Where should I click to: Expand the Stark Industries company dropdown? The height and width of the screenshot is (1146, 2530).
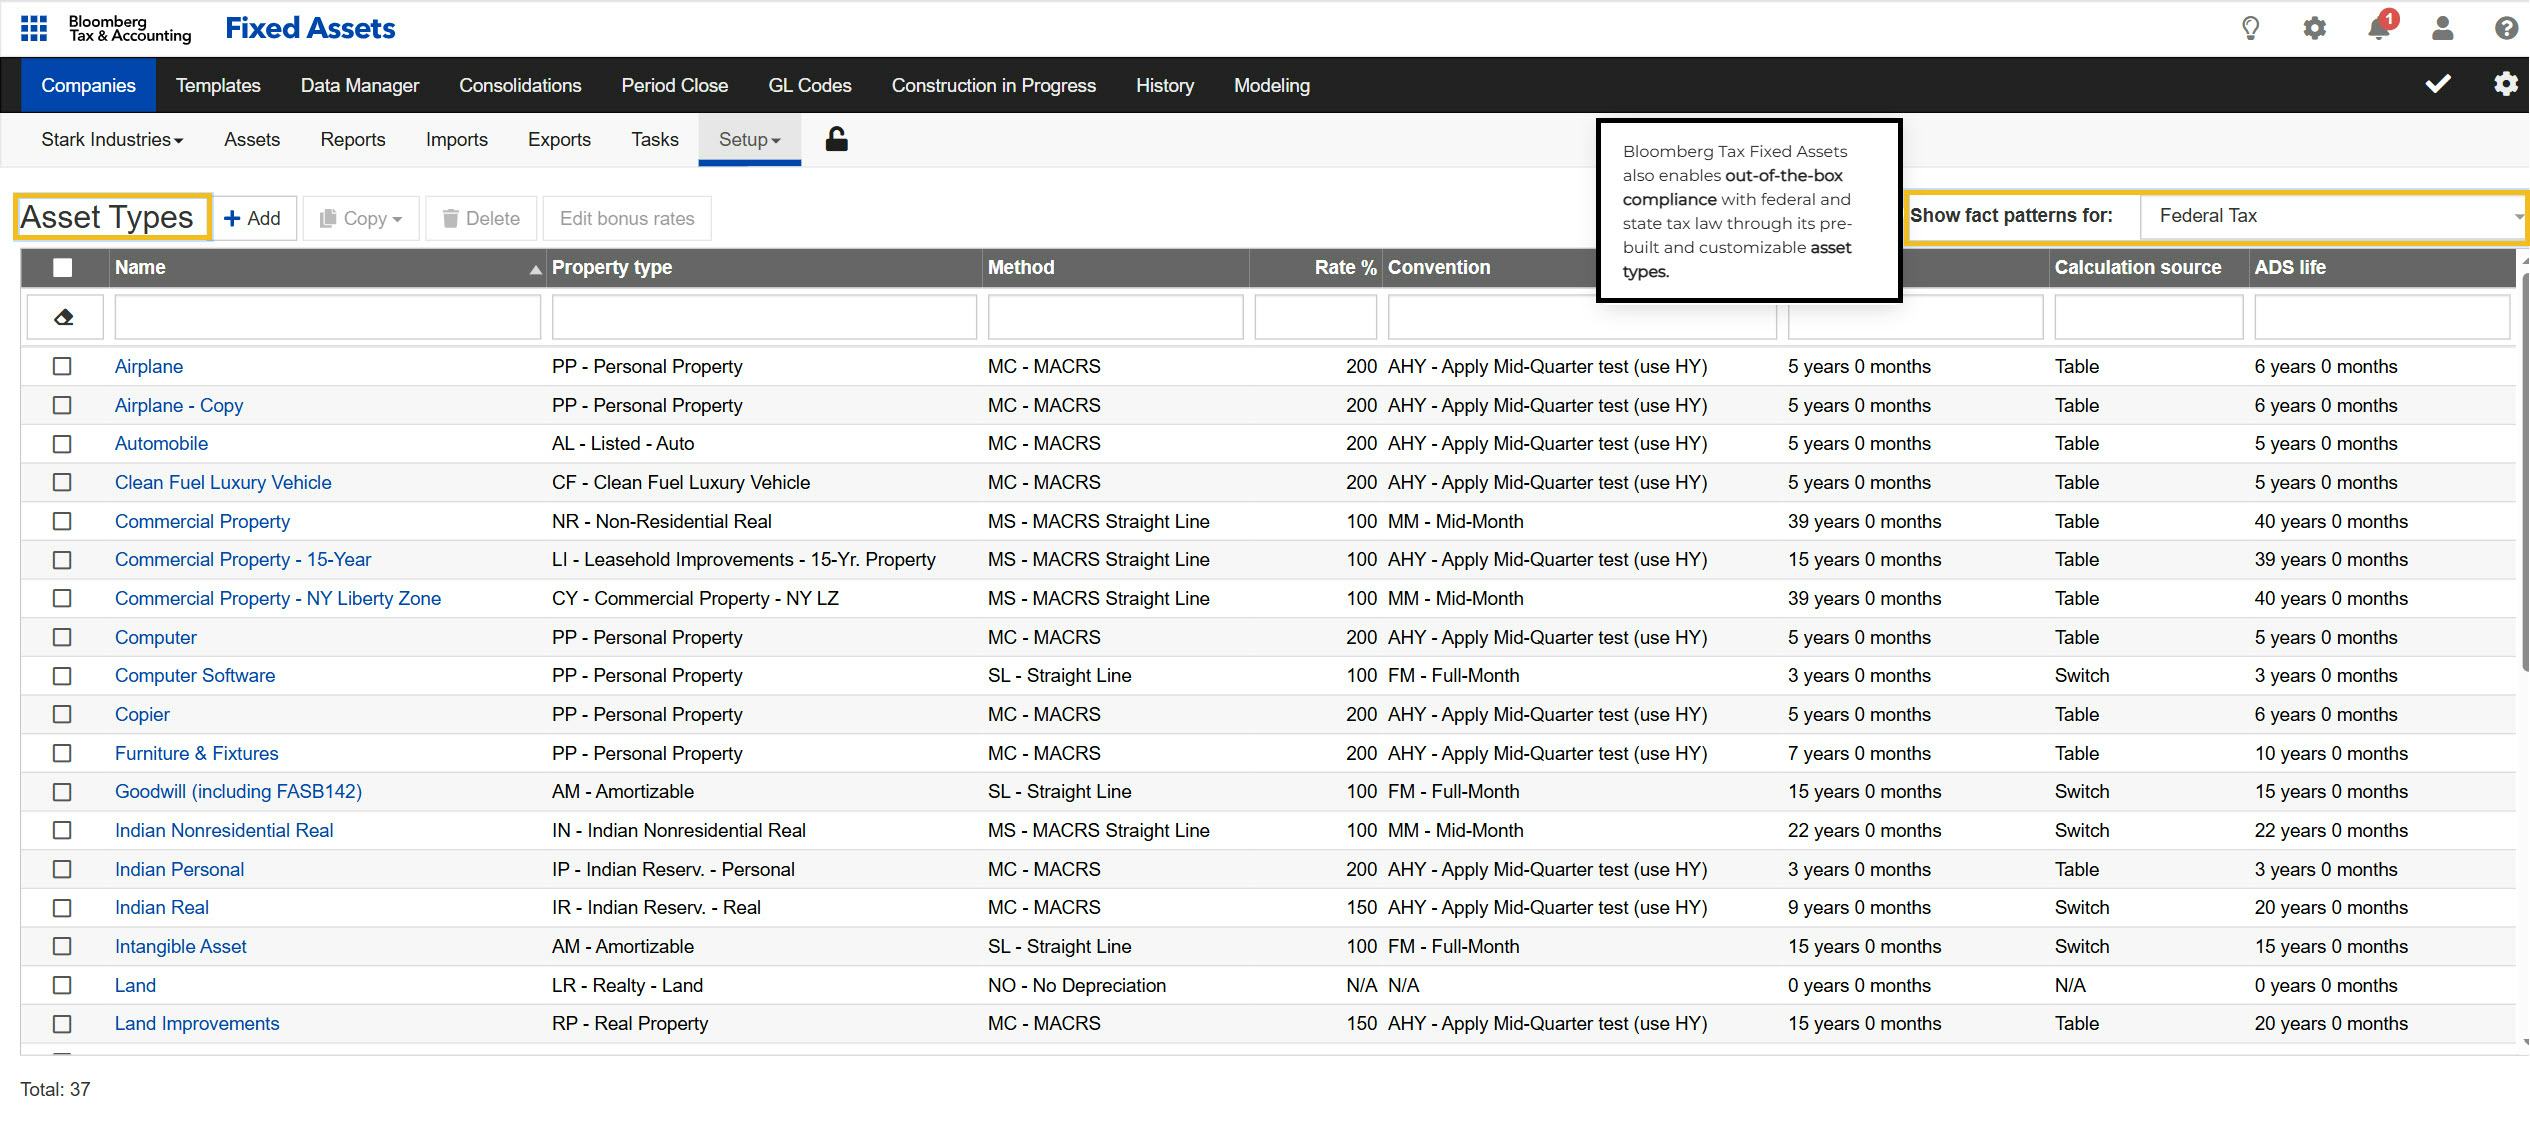tap(111, 139)
